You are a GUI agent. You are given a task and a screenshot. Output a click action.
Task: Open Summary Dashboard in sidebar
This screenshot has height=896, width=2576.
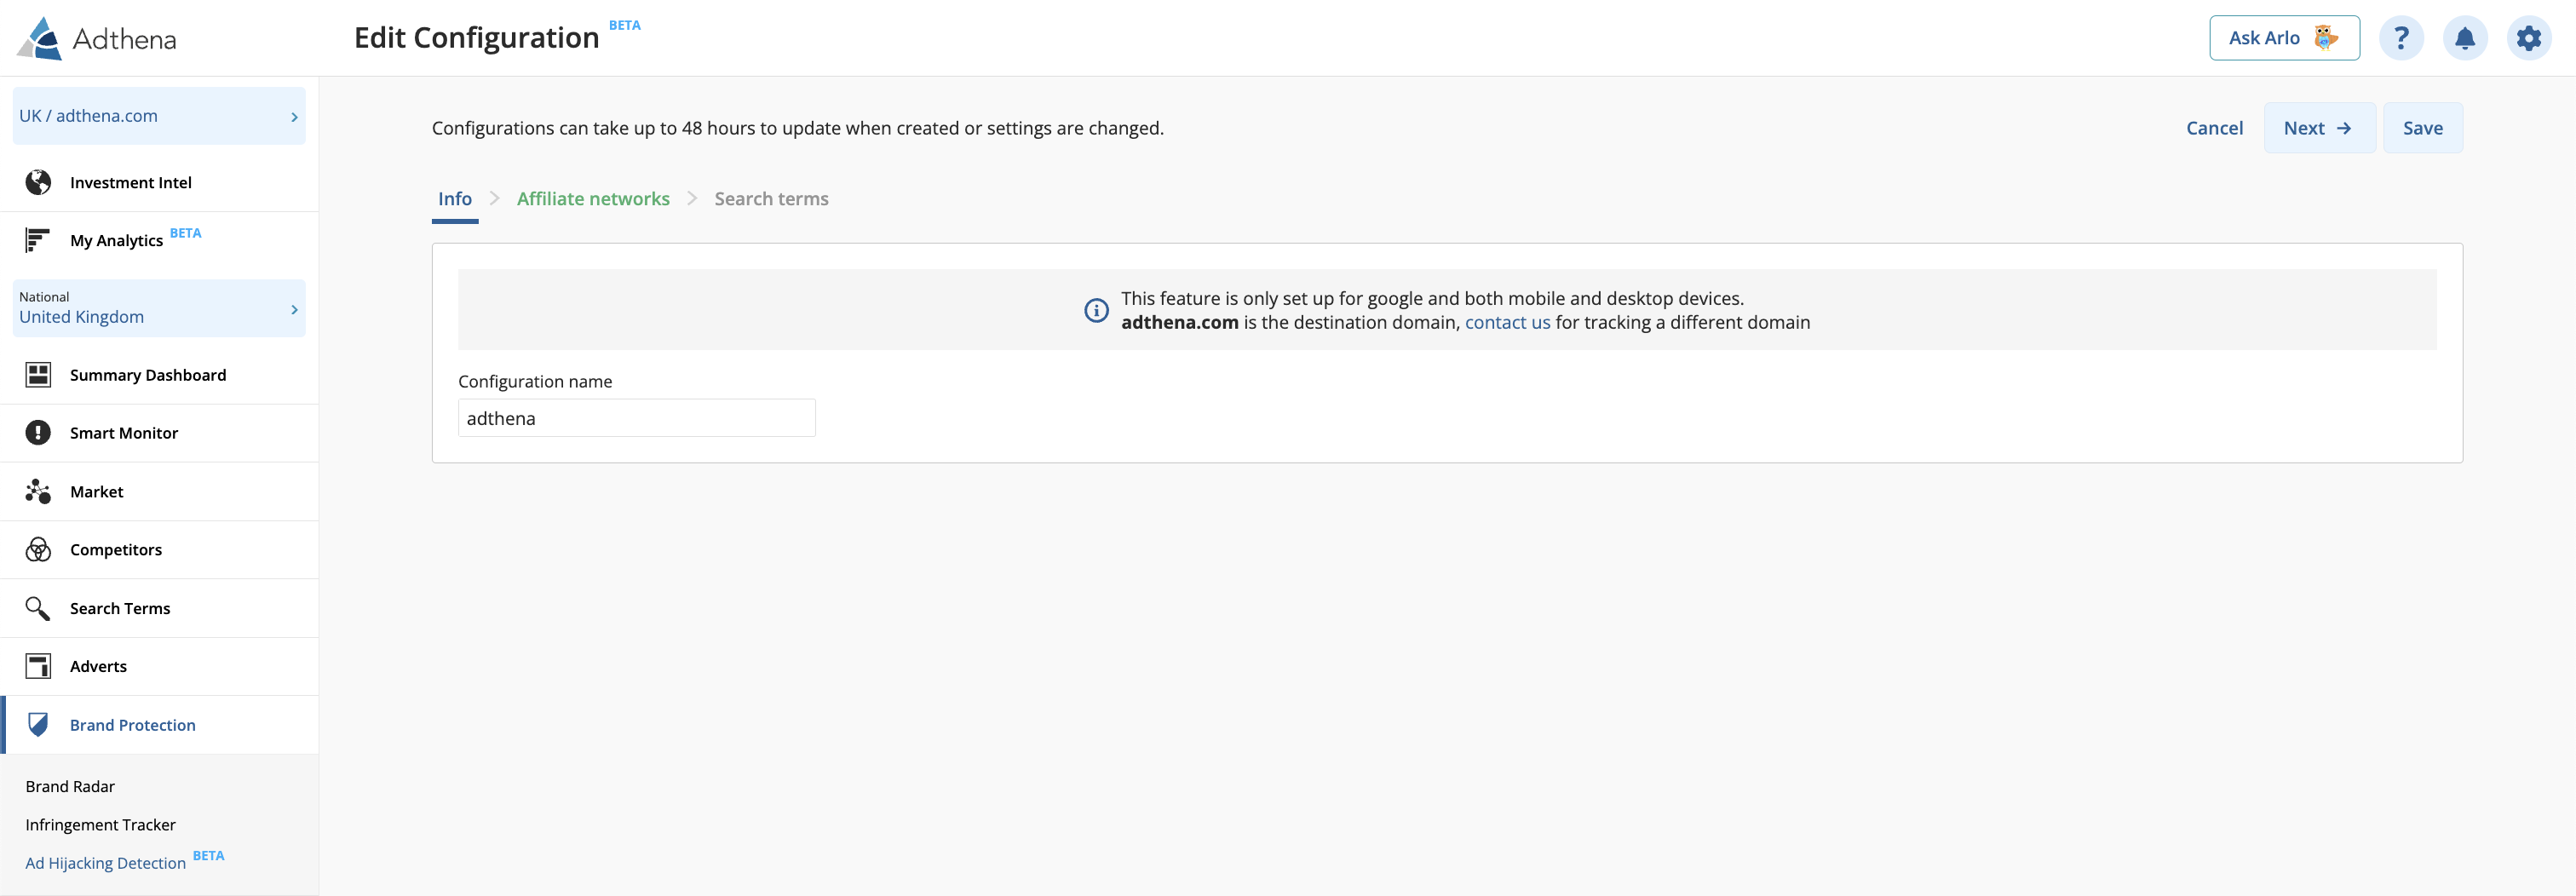coord(160,375)
